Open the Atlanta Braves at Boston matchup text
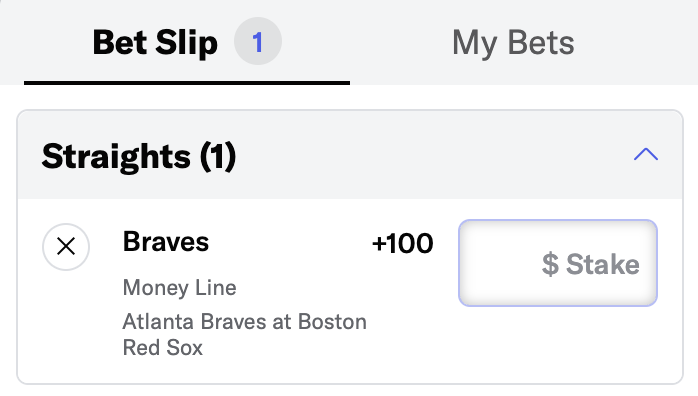Viewport: 698px width, 396px height. coord(244,321)
